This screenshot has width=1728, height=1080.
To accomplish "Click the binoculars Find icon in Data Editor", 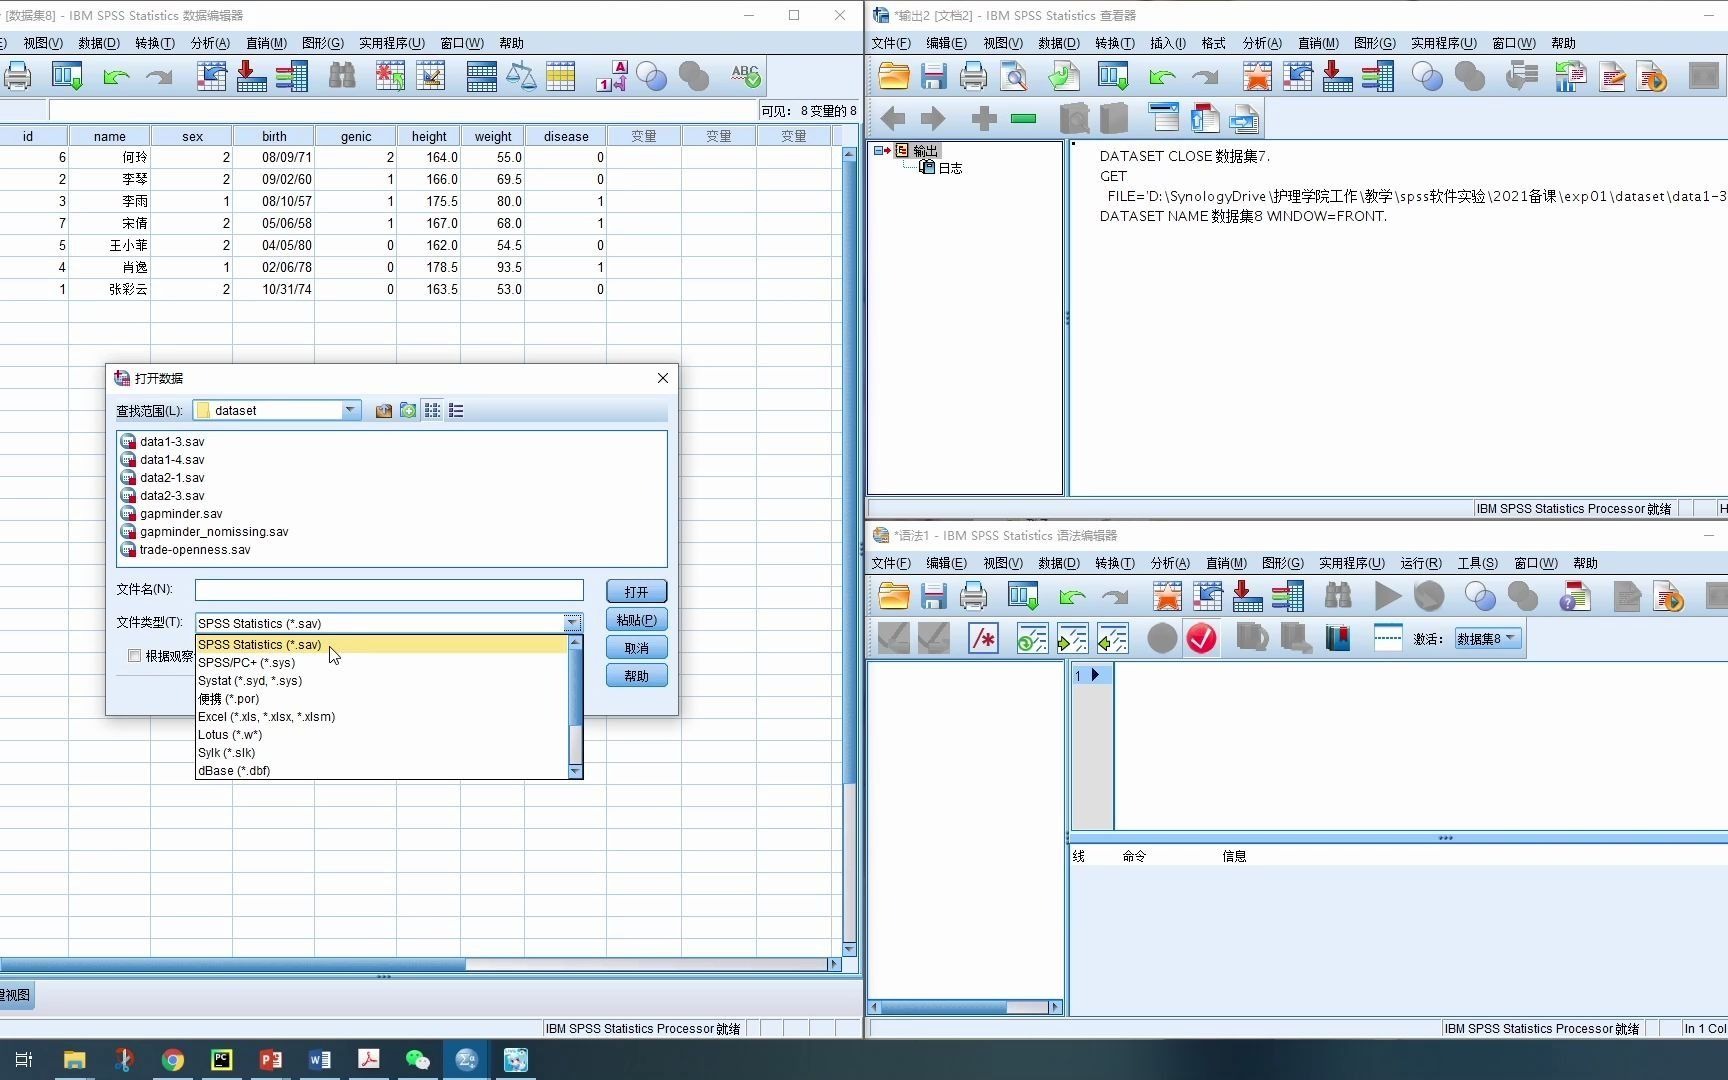I will click(342, 77).
